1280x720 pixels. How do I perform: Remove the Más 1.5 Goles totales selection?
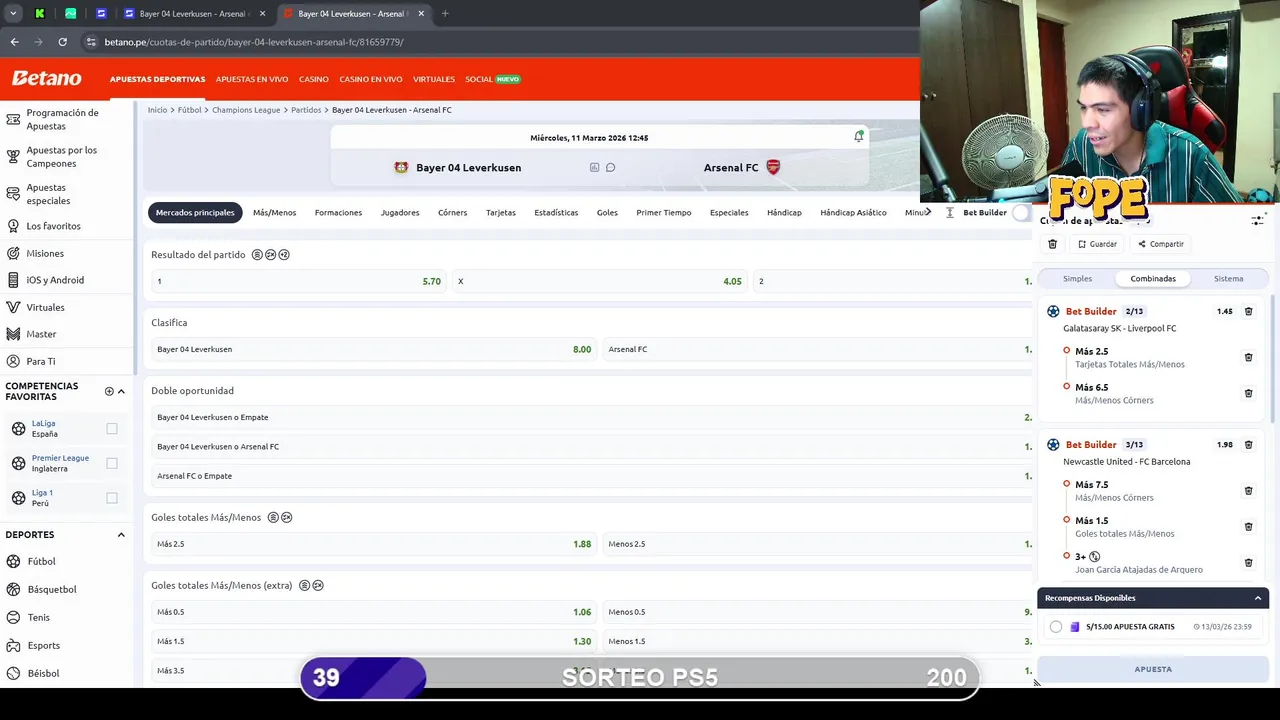1248,526
